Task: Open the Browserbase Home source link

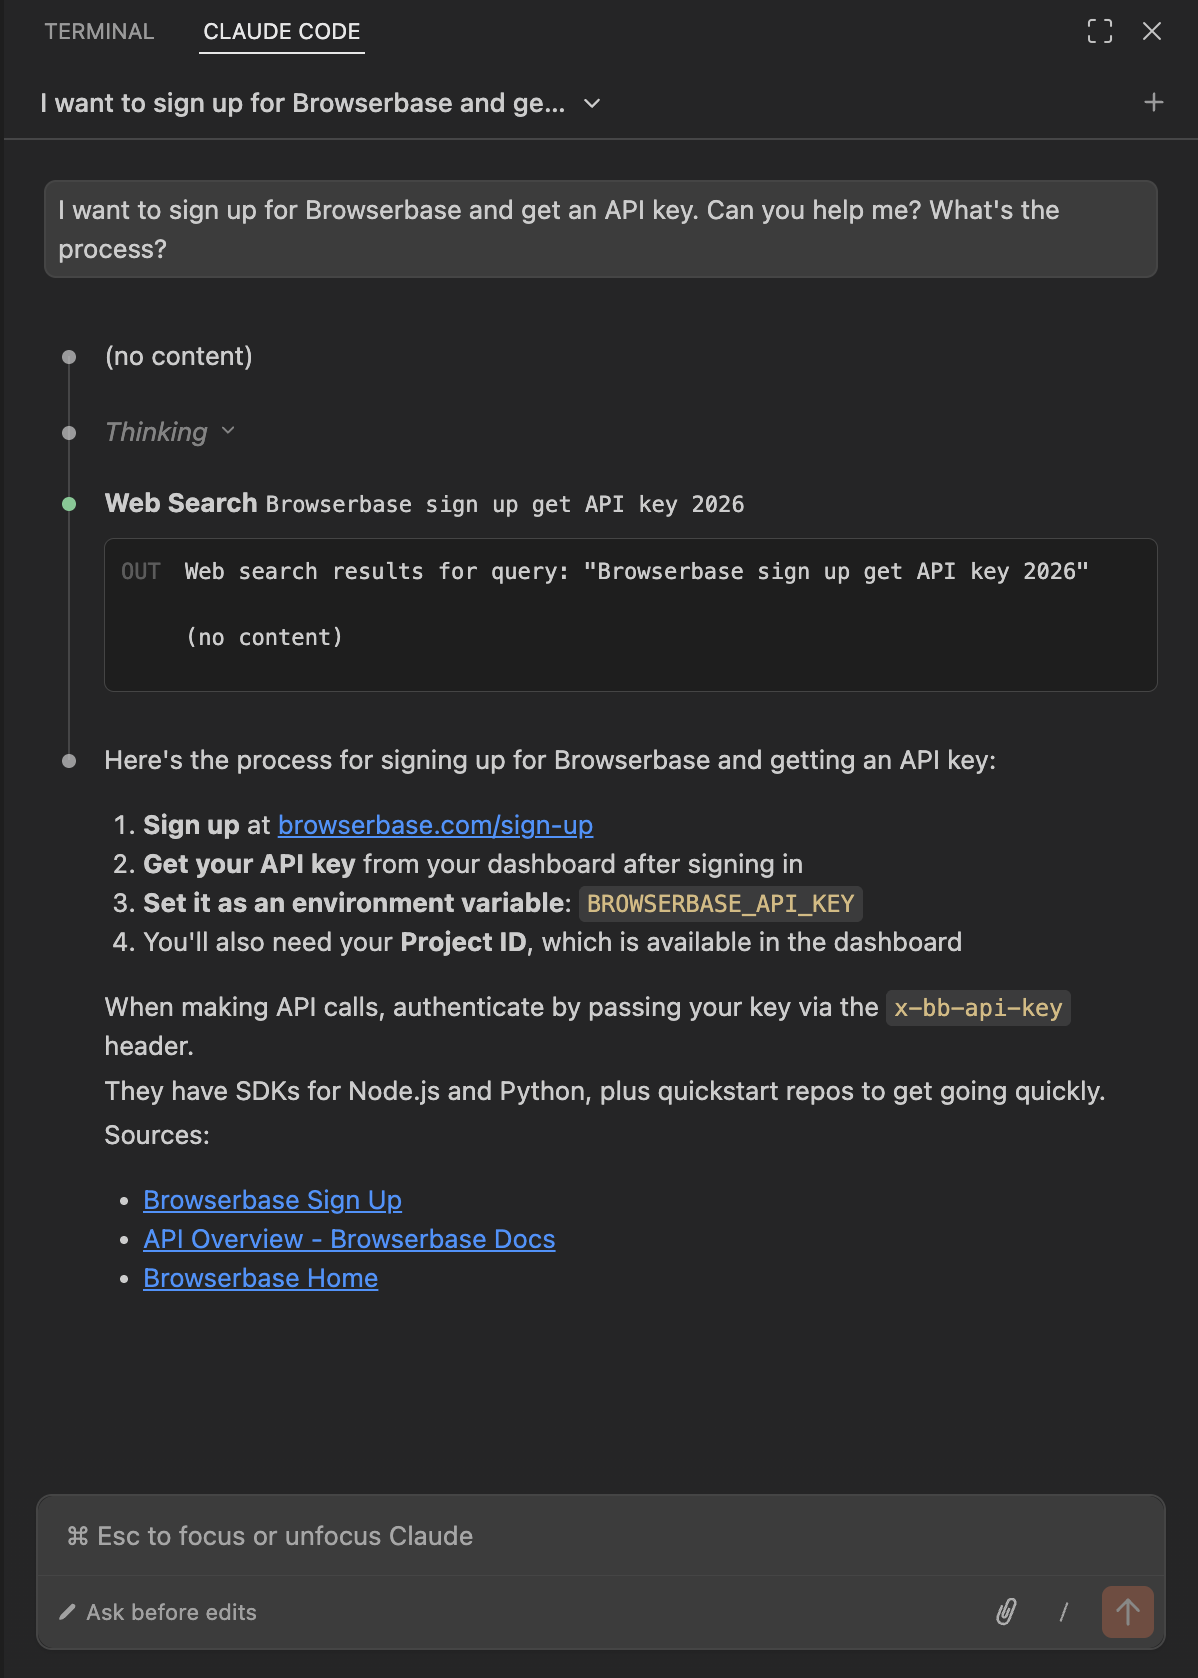Action: tap(260, 1278)
